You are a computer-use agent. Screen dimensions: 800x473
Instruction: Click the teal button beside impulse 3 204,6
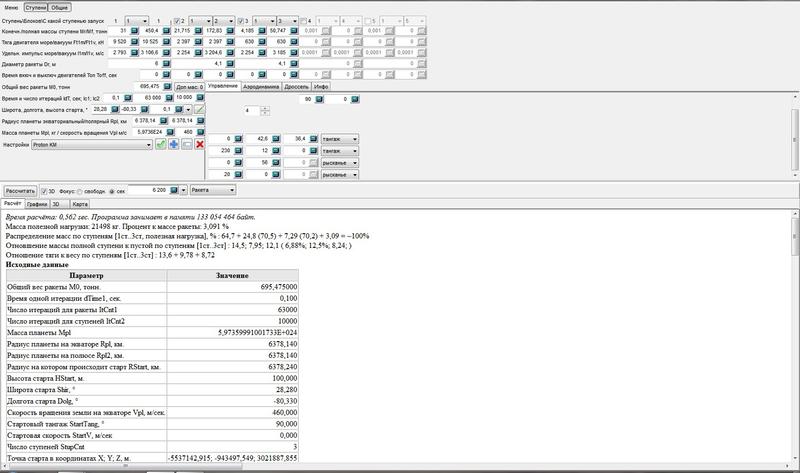tap(230, 53)
